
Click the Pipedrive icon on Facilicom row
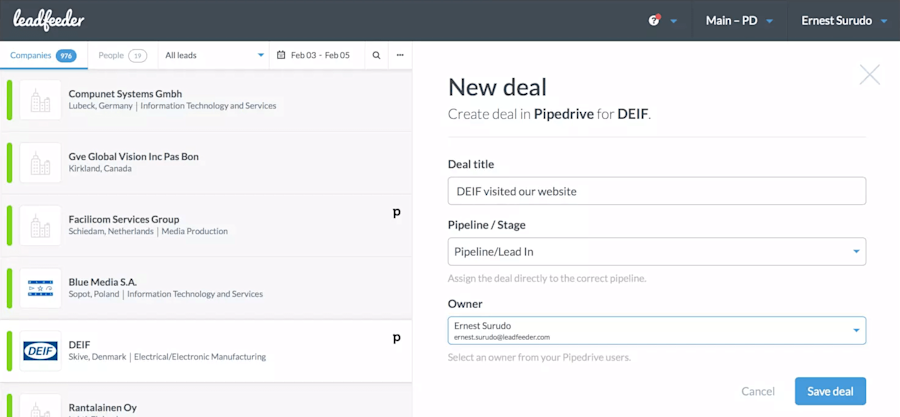click(x=396, y=213)
